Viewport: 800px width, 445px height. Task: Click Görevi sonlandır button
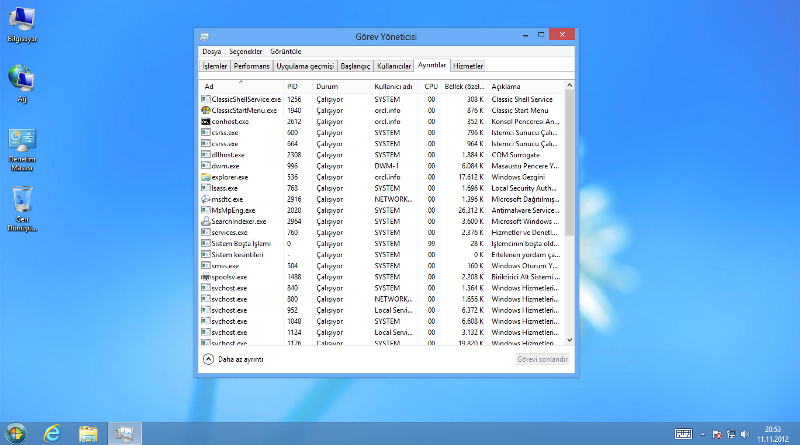tap(542, 359)
